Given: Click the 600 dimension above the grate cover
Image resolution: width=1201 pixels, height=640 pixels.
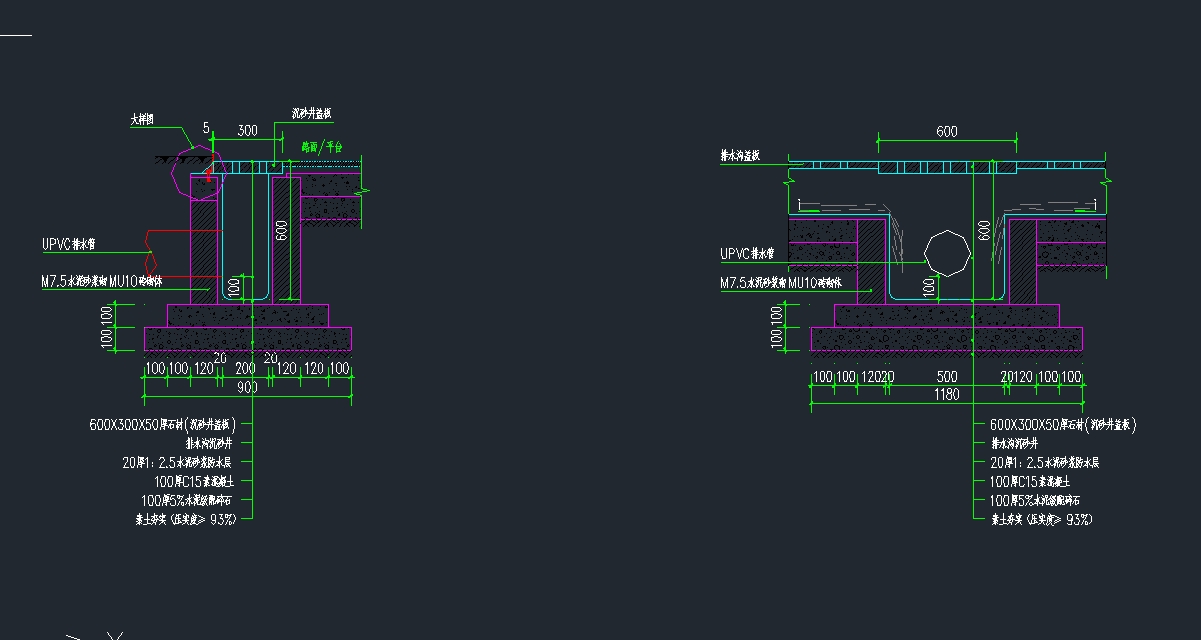Looking at the screenshot, I should 946,131.
